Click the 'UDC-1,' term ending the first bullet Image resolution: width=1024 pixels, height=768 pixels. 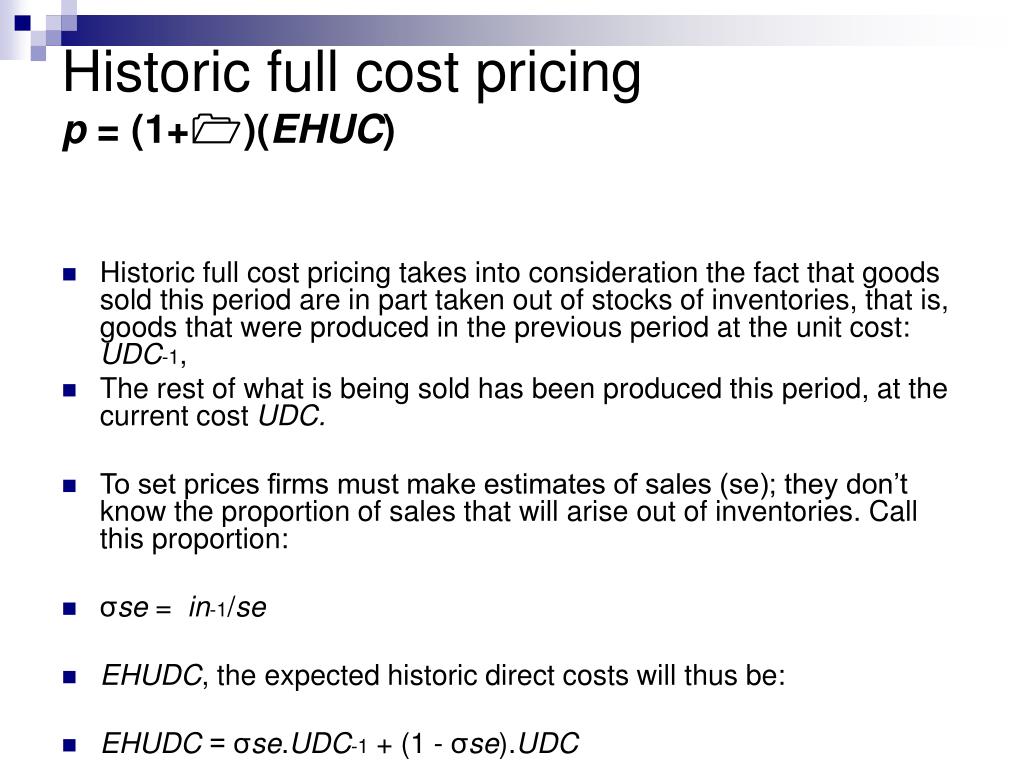pyautogui.click(x=144, y=355)
